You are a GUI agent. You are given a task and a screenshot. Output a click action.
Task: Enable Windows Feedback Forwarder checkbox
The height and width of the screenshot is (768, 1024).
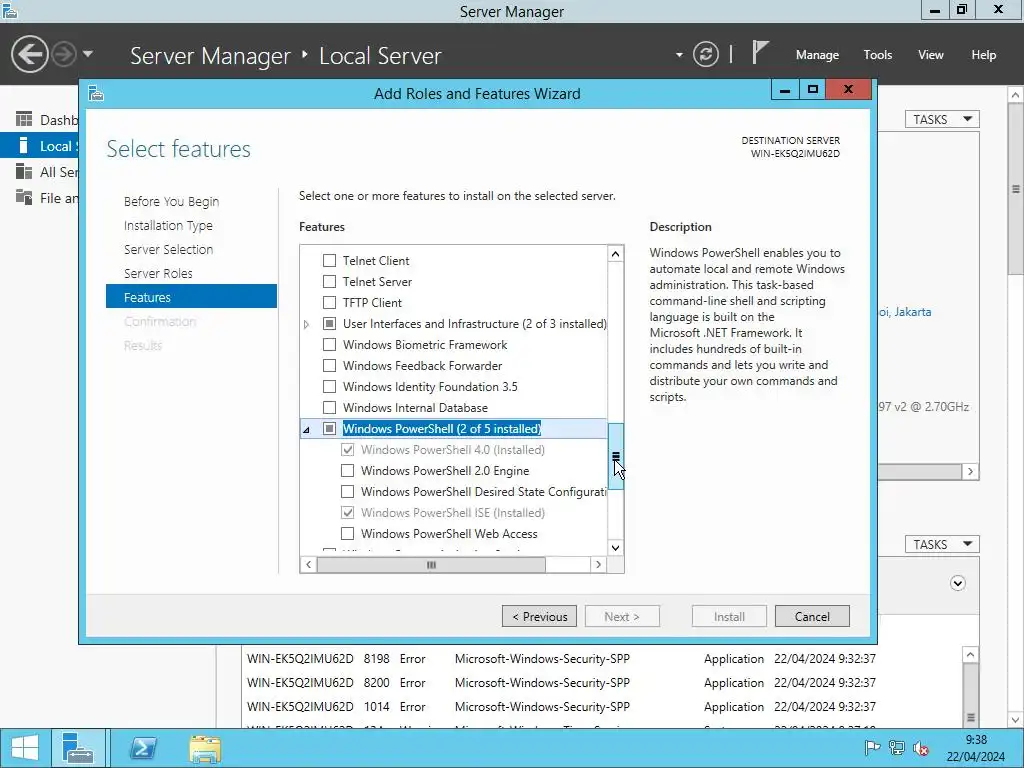pyautogui.click(x=330, y=366)
